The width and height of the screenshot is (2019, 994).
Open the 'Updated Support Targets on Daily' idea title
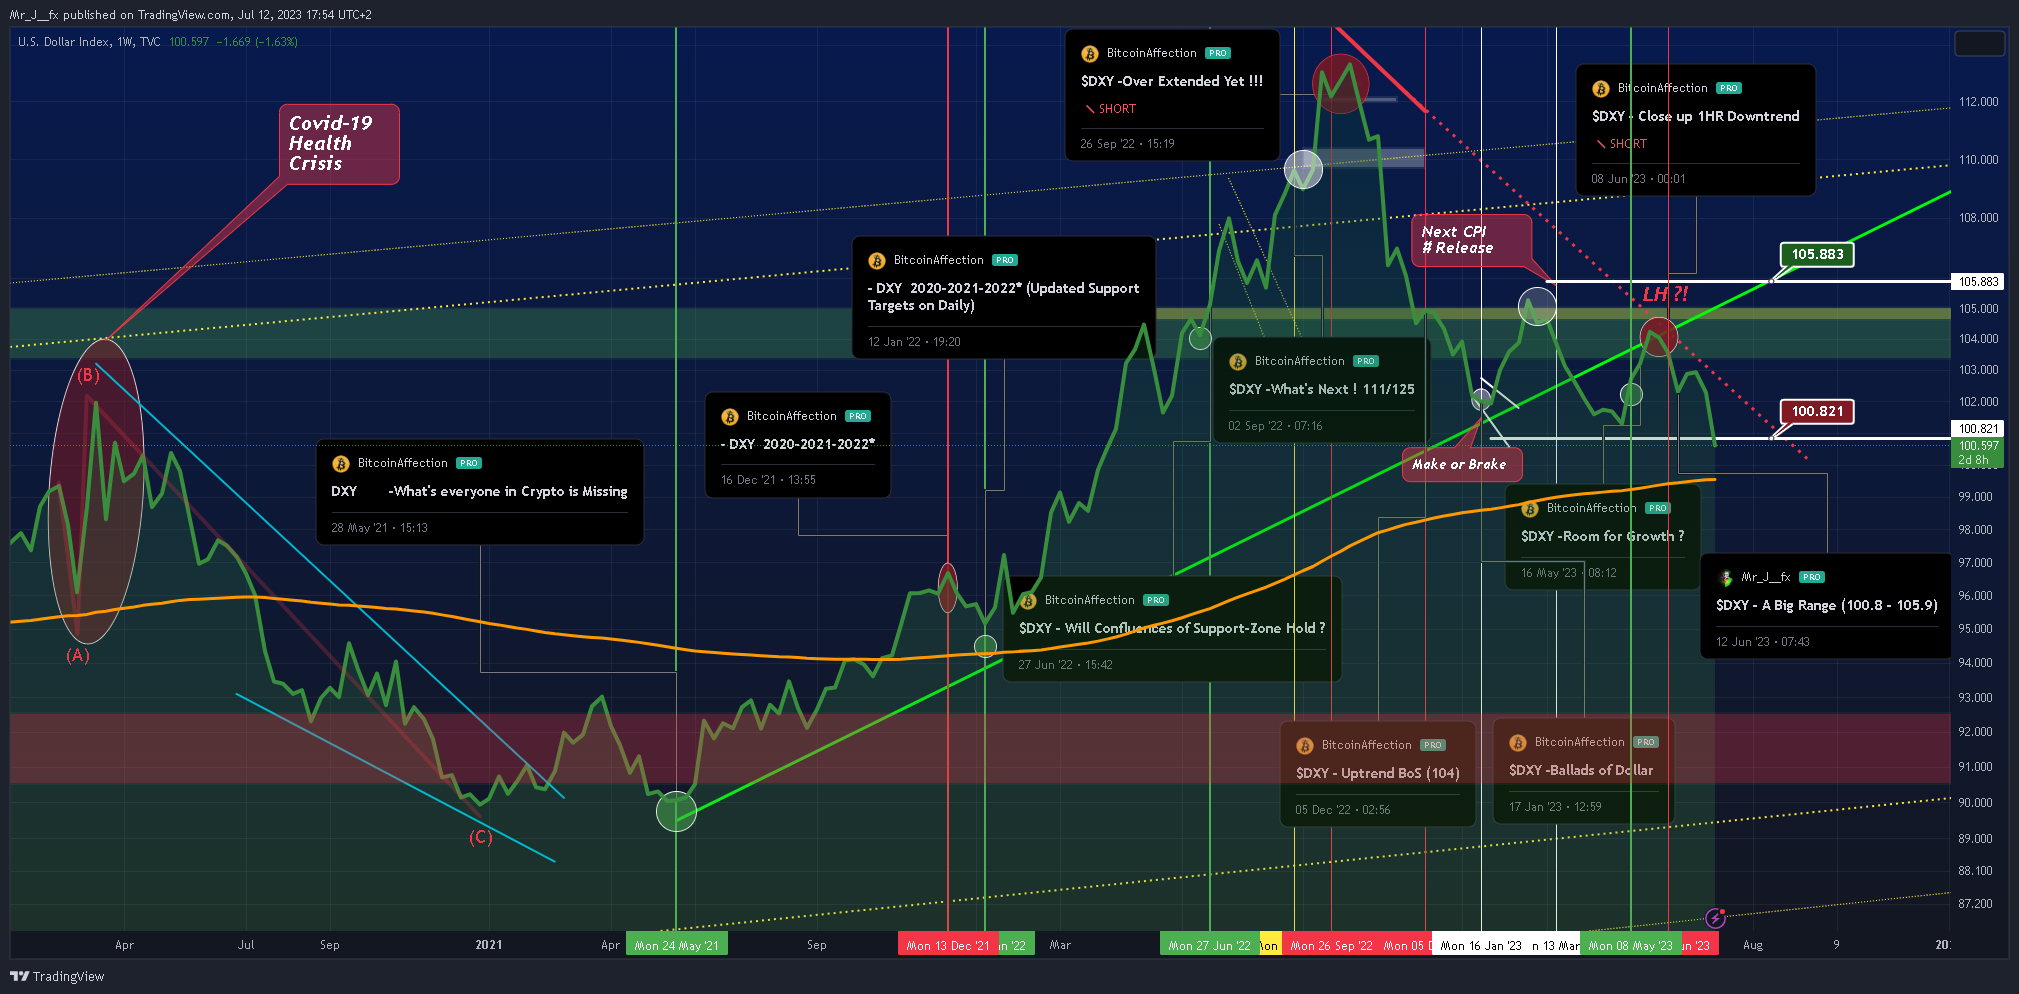tap(1003, 296)
